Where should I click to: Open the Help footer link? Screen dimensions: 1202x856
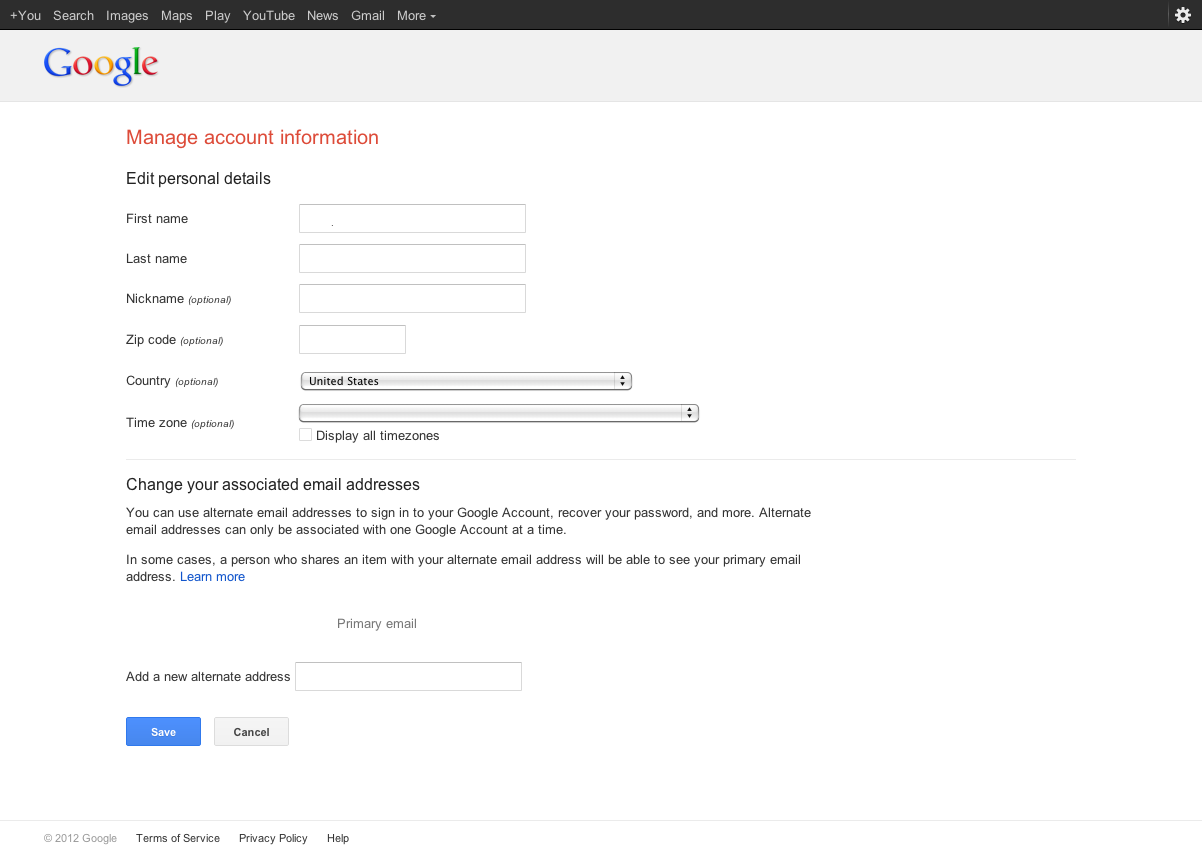click(x=338, y=838)
